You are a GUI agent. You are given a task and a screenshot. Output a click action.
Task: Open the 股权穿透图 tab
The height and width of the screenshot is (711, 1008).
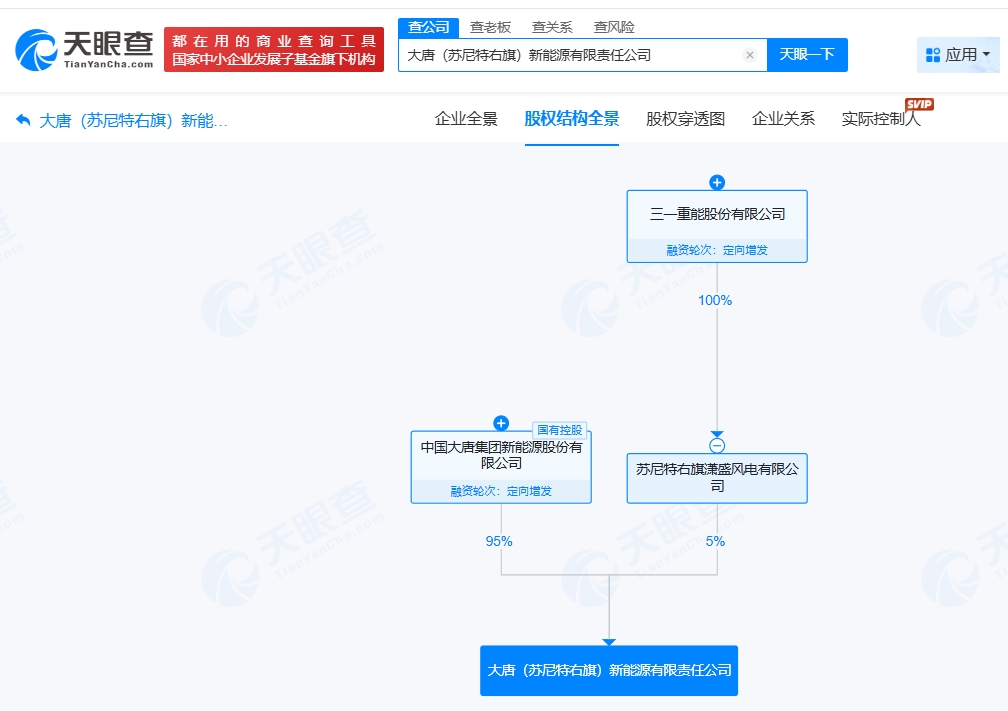coord(685,119)
